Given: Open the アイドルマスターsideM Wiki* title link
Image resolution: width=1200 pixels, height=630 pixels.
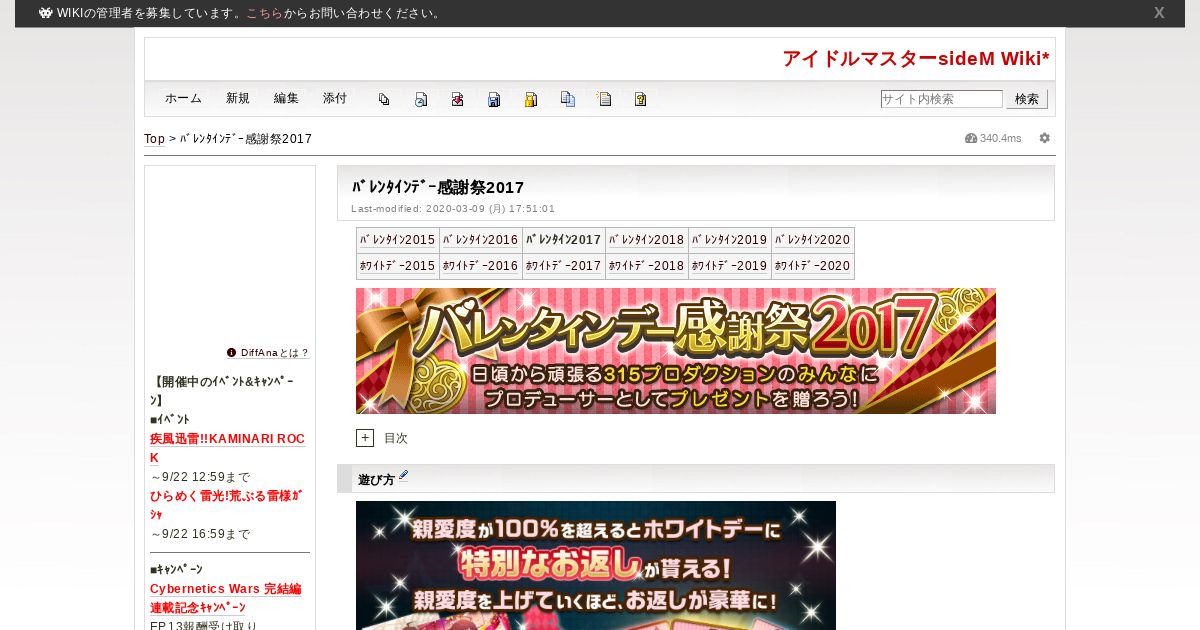Looking at the screenshot, I should (916, 59).
